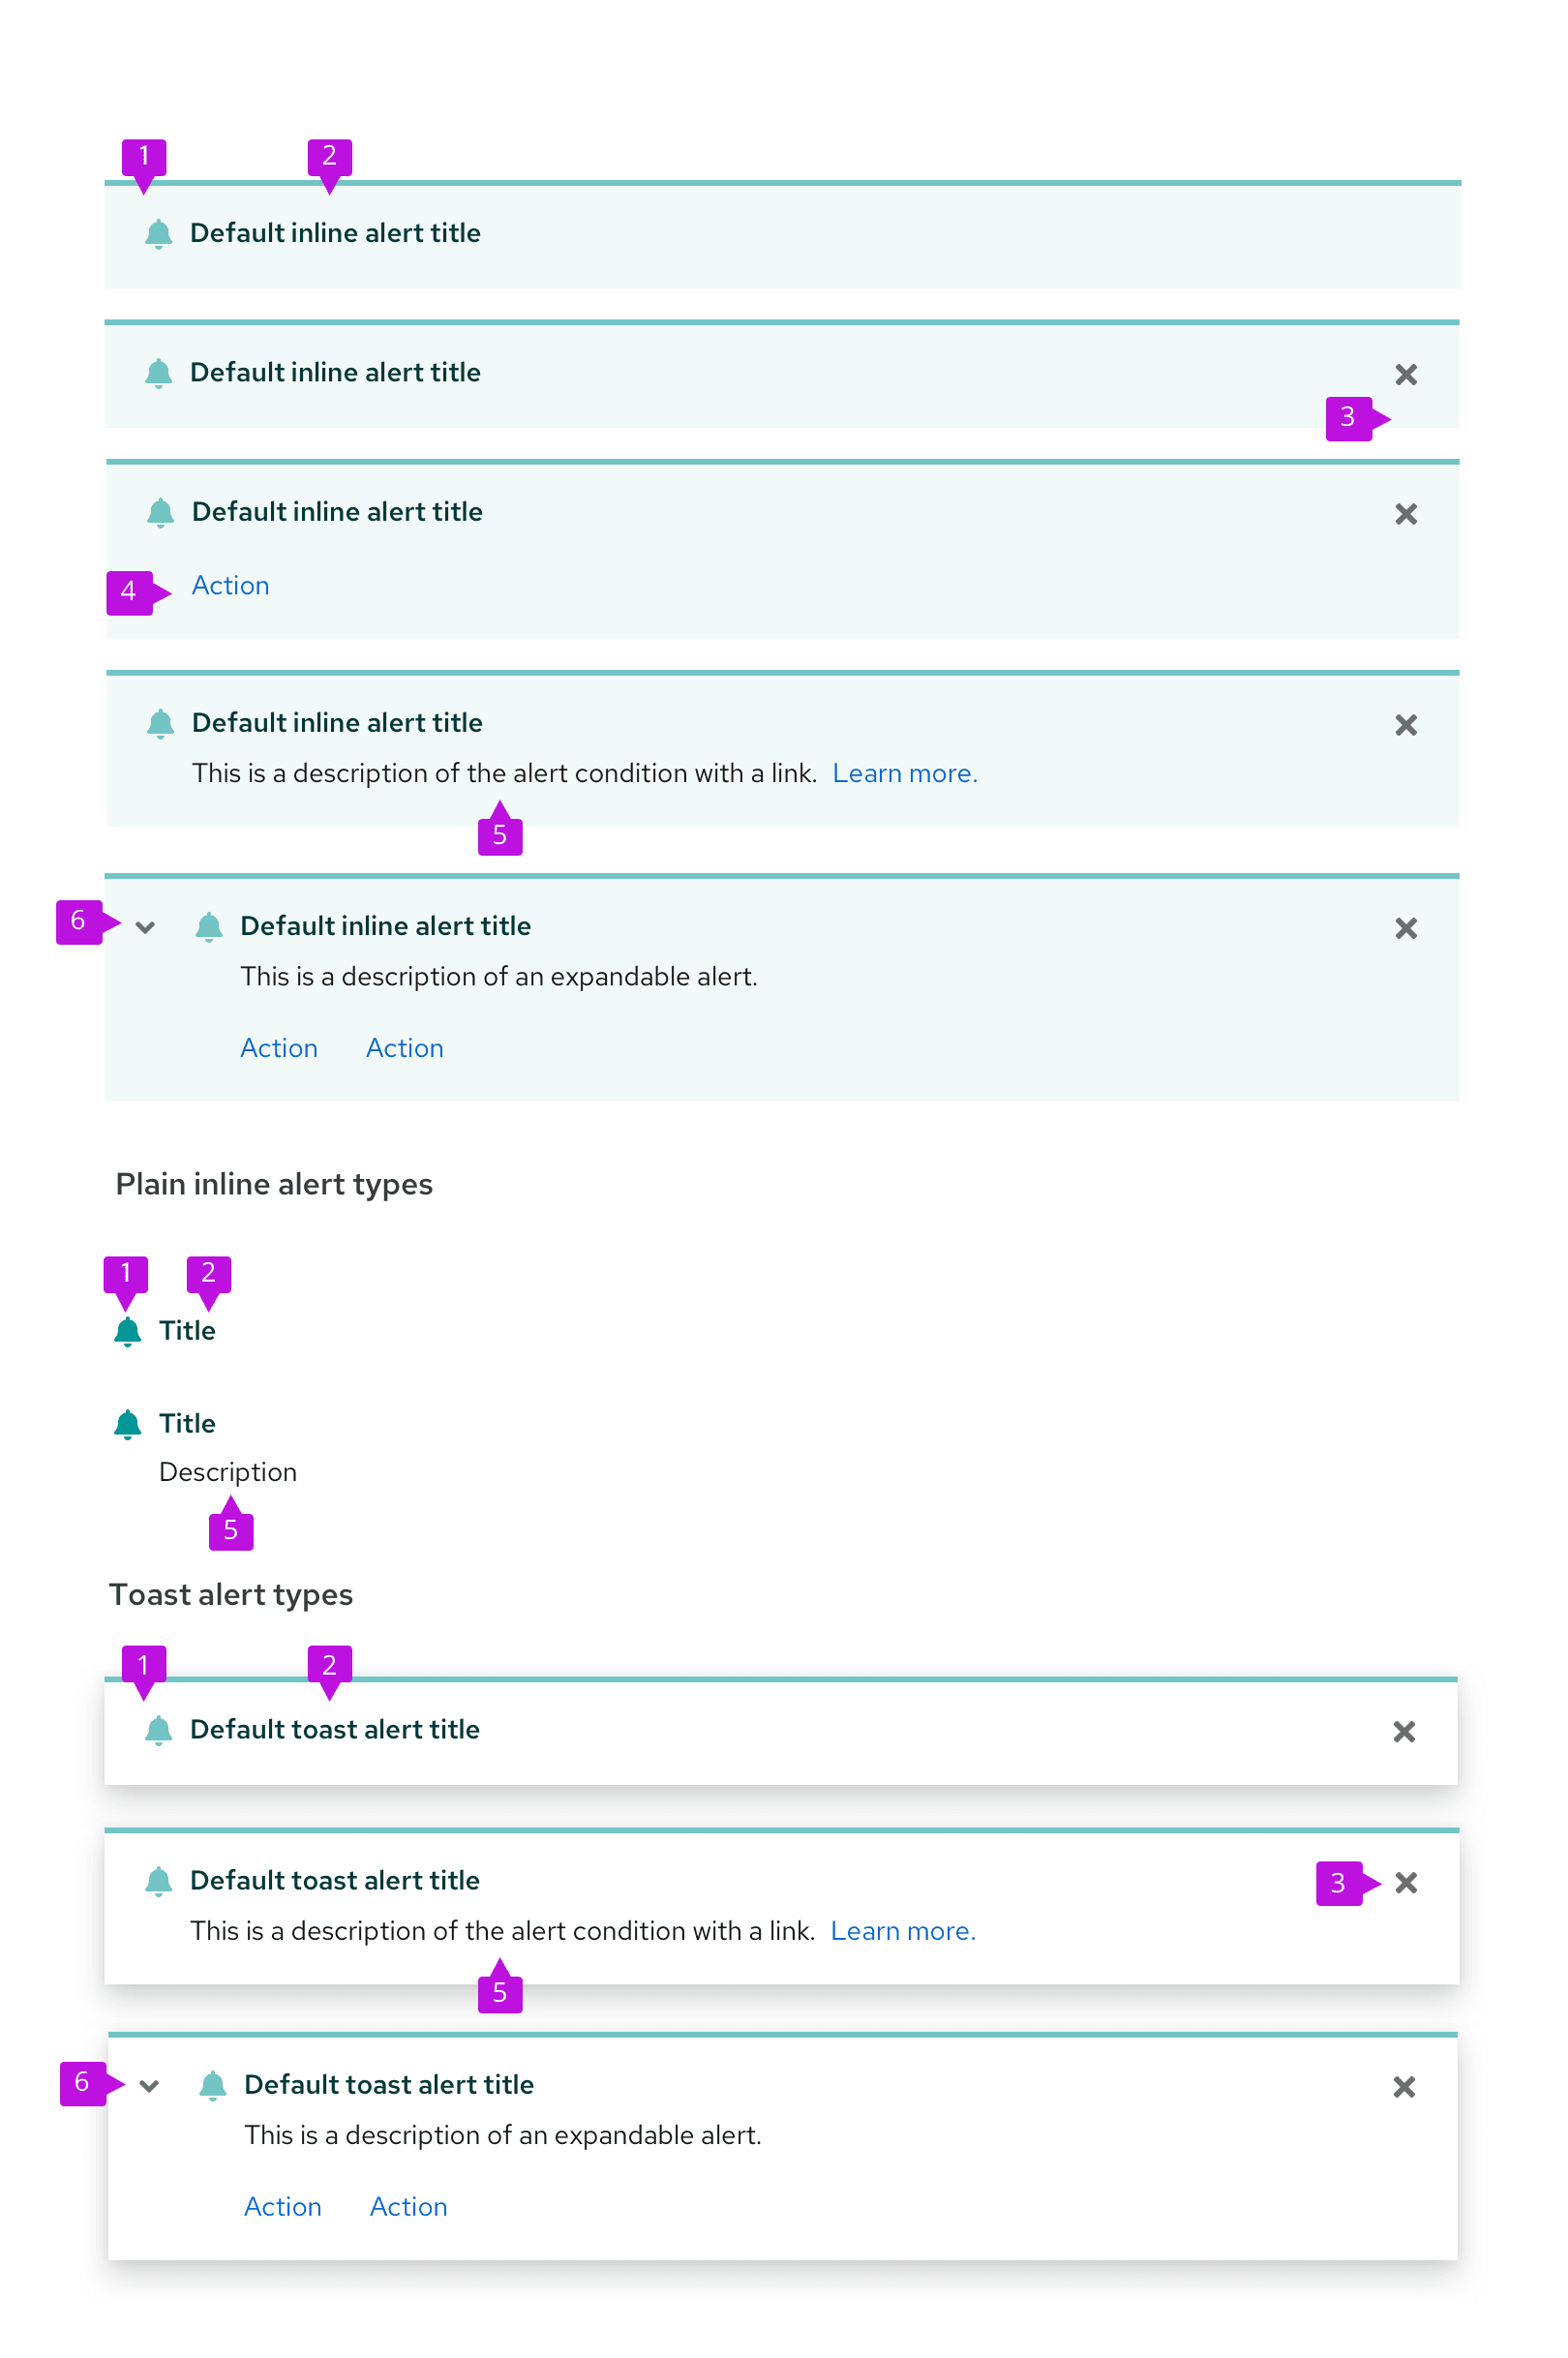
Task: Toggle the expandable toast alert chevron
Action: pos(149,2086)
